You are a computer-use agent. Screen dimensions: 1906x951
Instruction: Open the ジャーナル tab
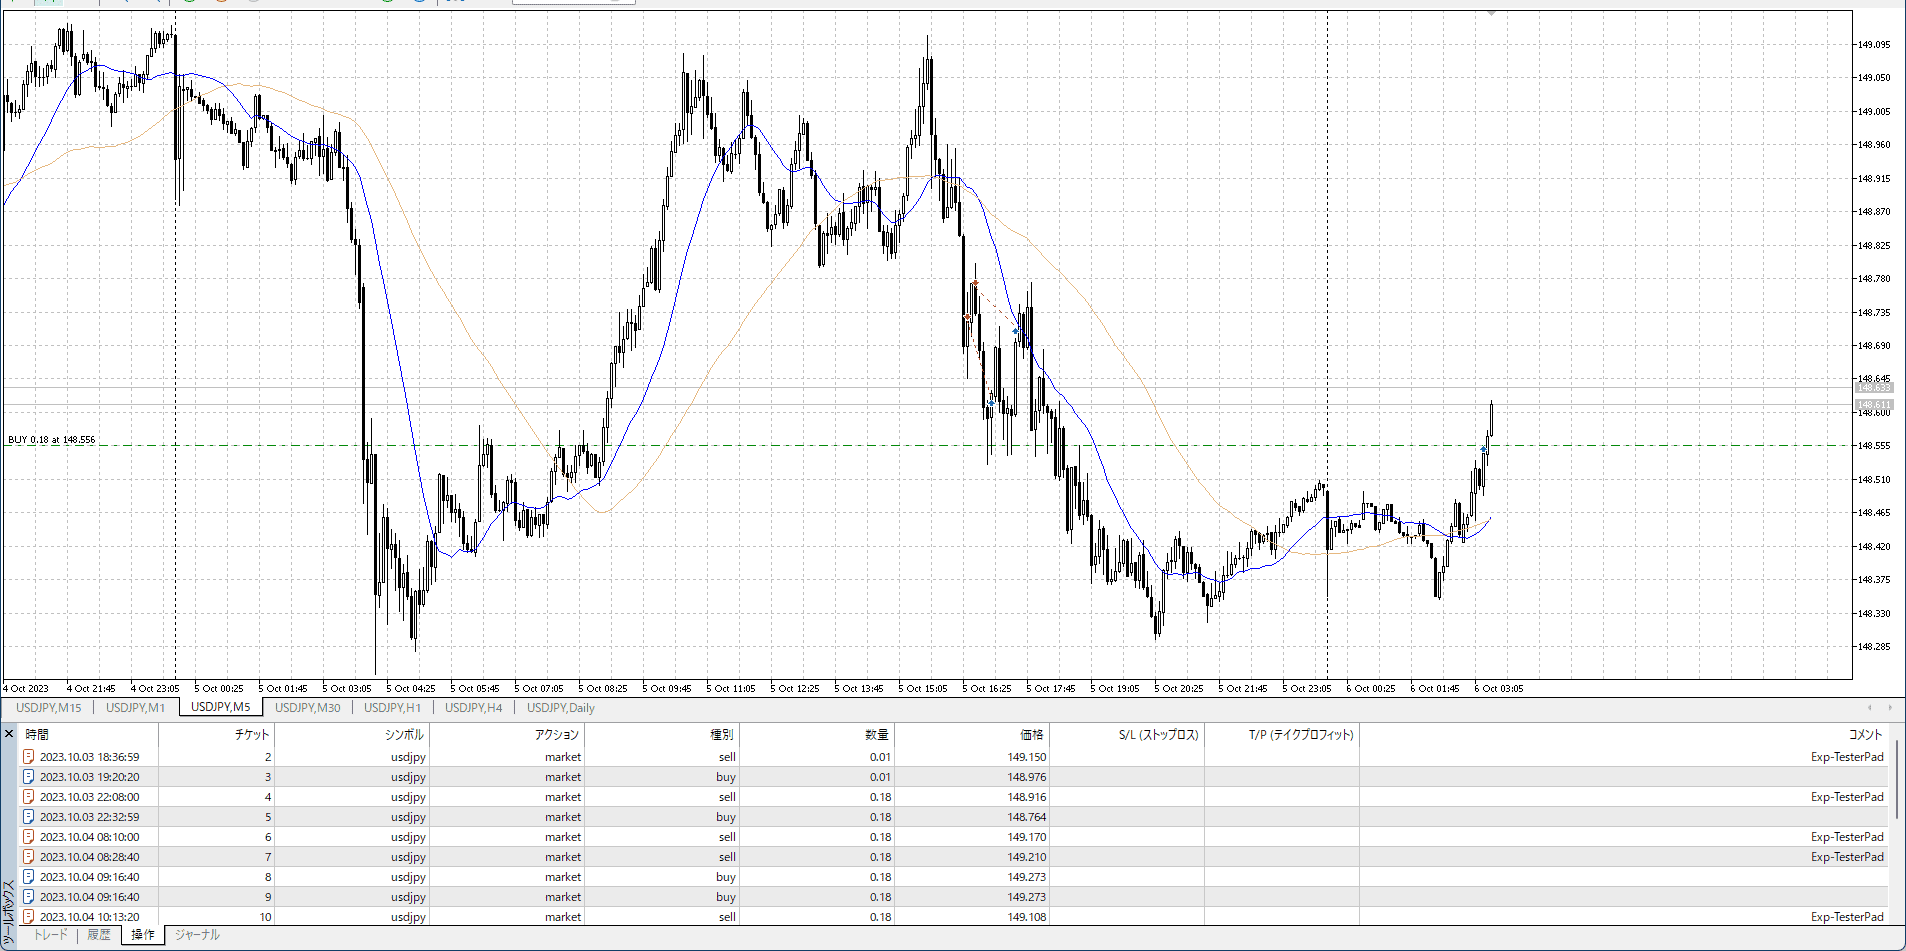197,935
